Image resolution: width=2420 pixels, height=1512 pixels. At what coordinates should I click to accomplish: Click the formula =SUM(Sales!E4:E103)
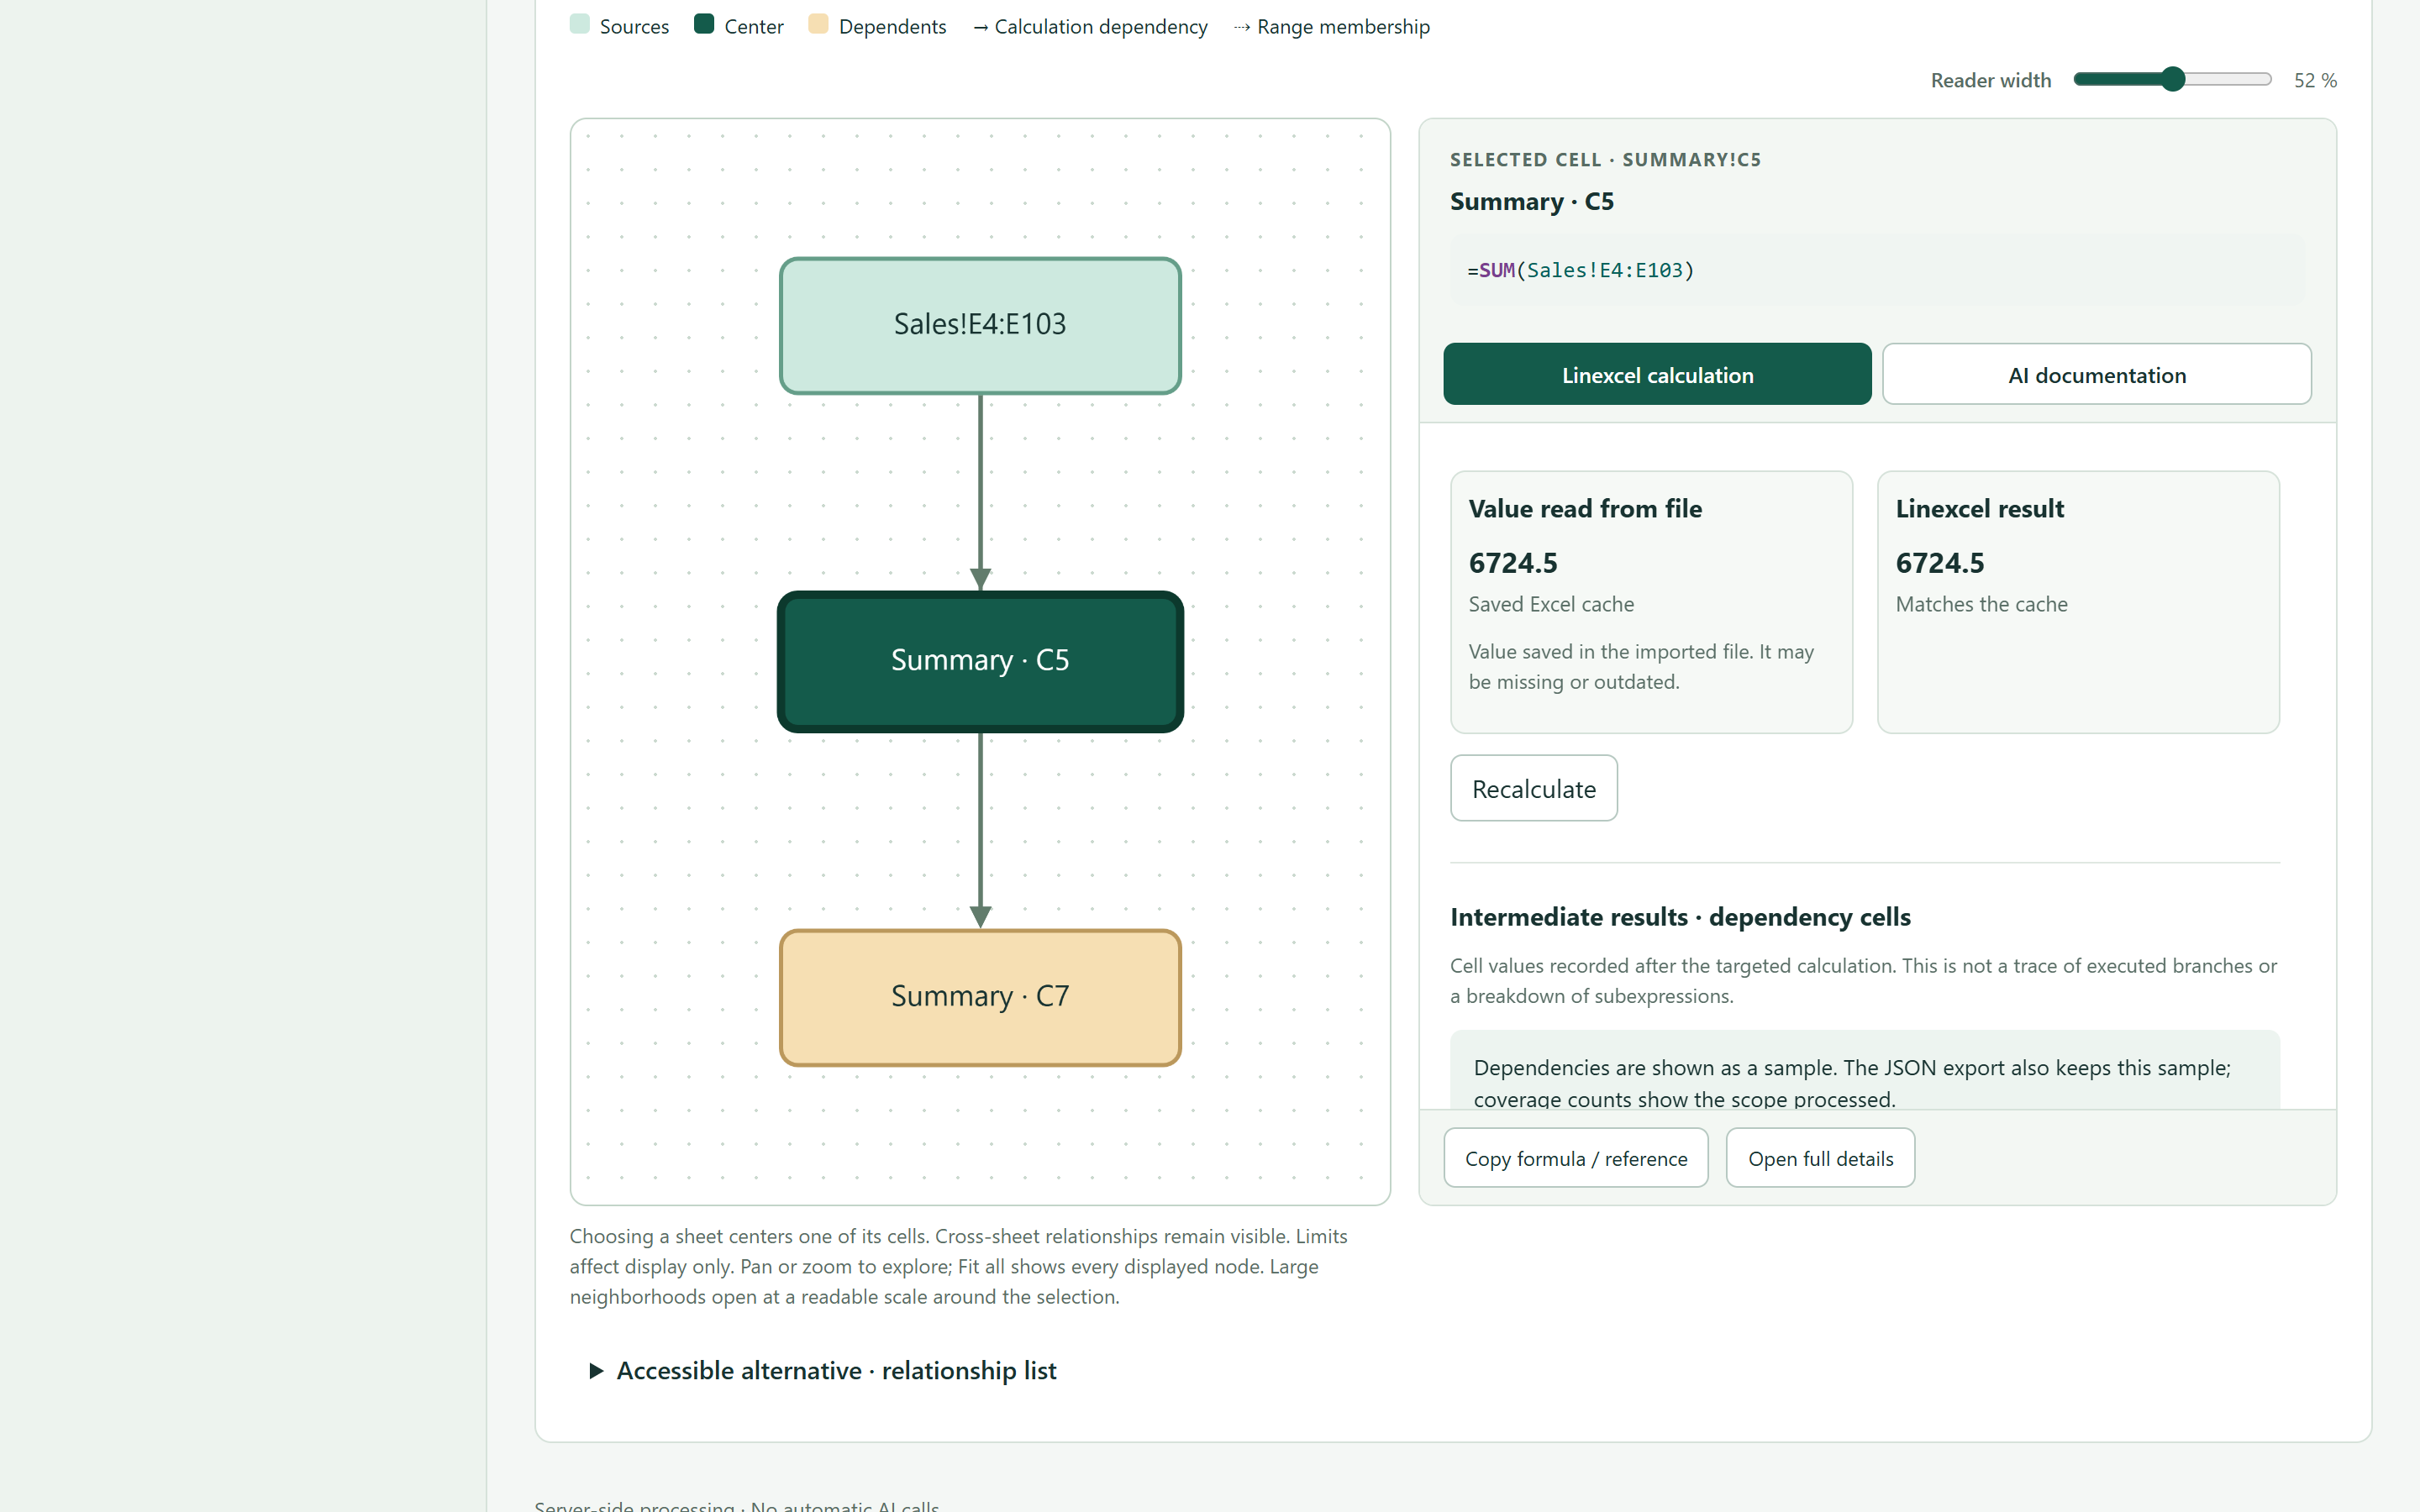pos(1580,270)
